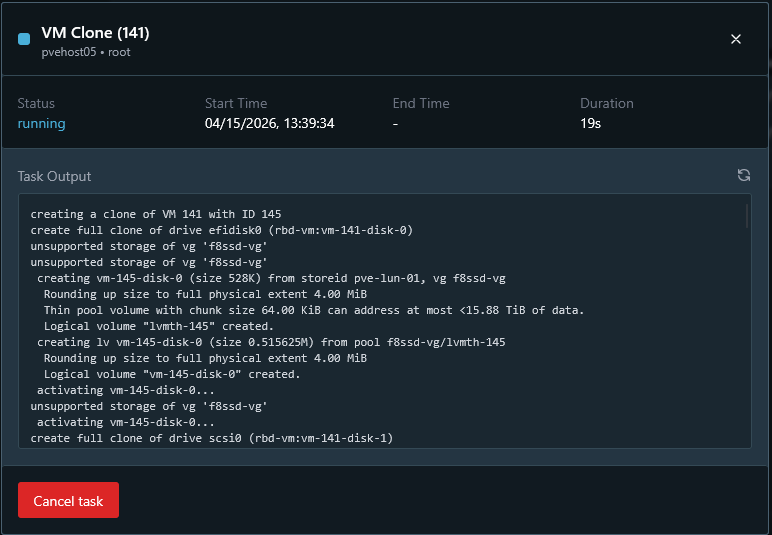772x535 pixels.
Task: Click the Duration column label
Action: [x=606, y=103]
